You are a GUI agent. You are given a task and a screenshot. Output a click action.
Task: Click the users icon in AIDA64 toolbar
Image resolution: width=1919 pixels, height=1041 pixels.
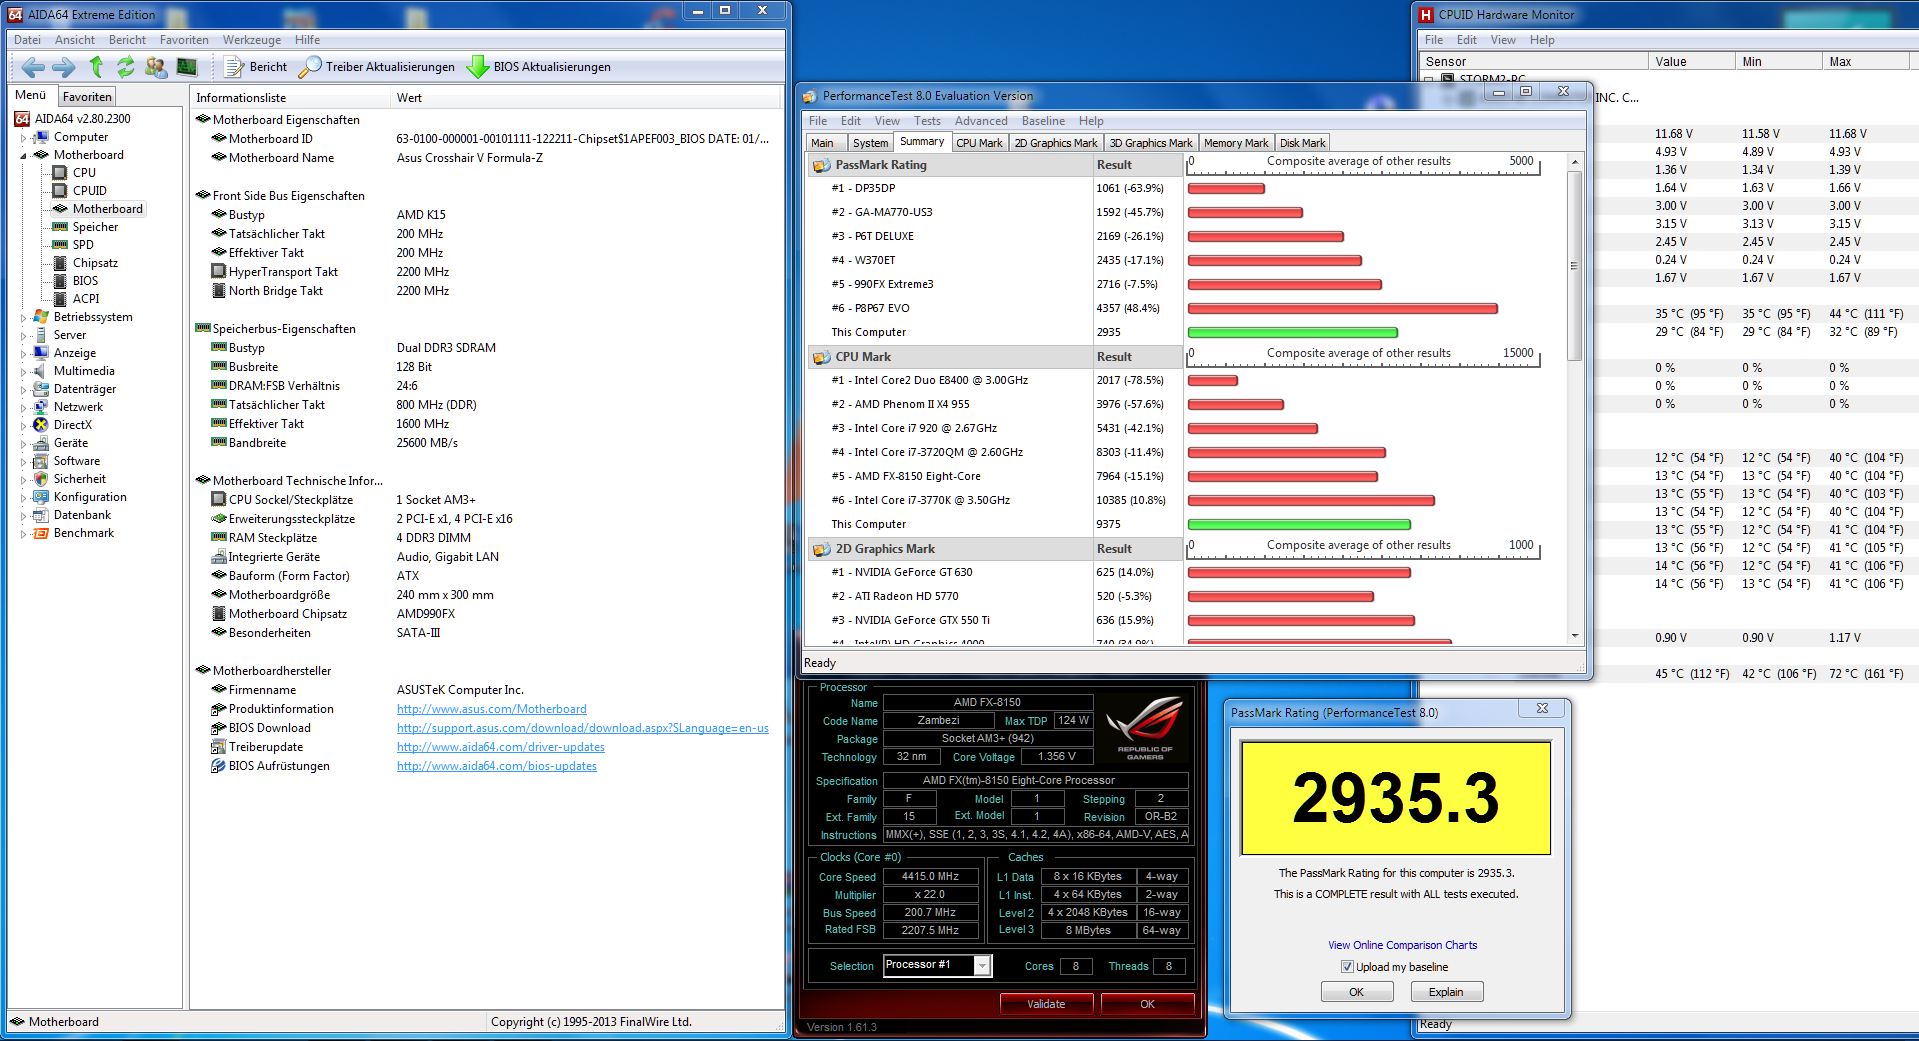point(155,67)
